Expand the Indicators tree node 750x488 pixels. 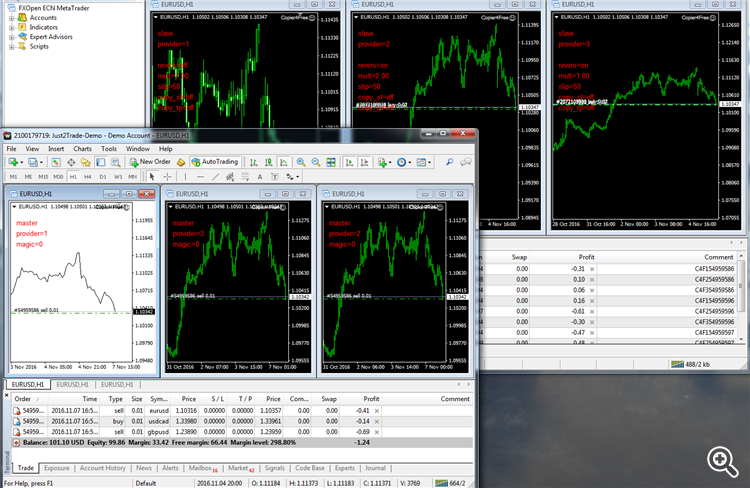tap(11, 27)
